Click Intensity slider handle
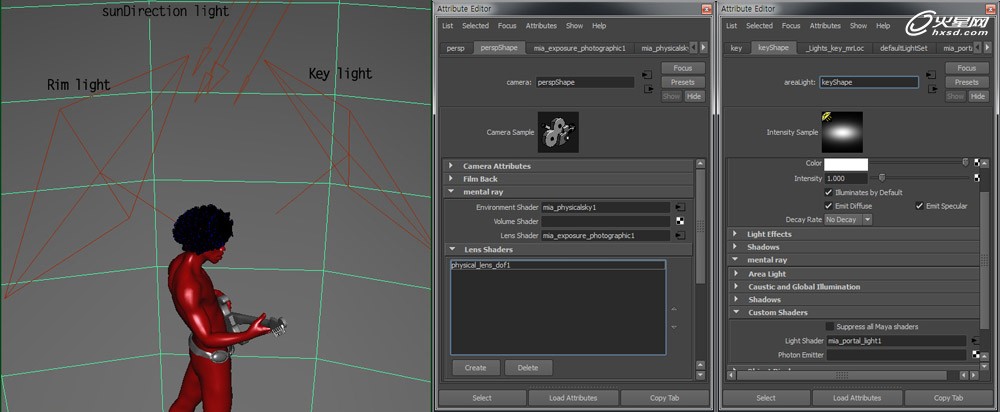 (882, 178)
